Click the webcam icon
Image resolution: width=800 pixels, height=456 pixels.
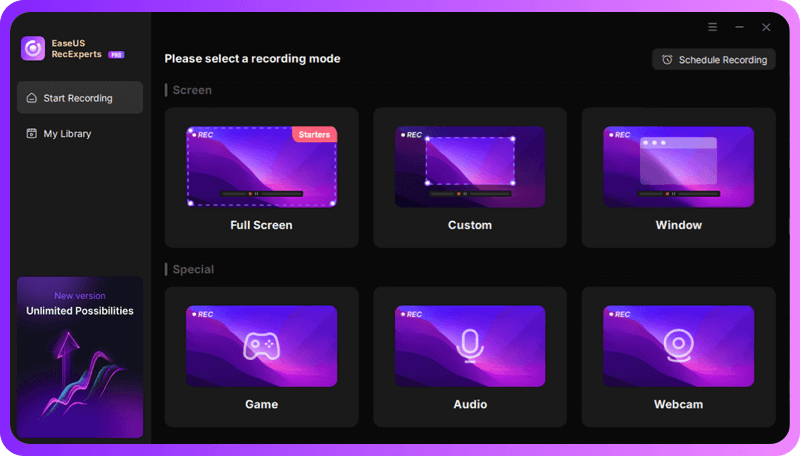(x=678, y=345)
